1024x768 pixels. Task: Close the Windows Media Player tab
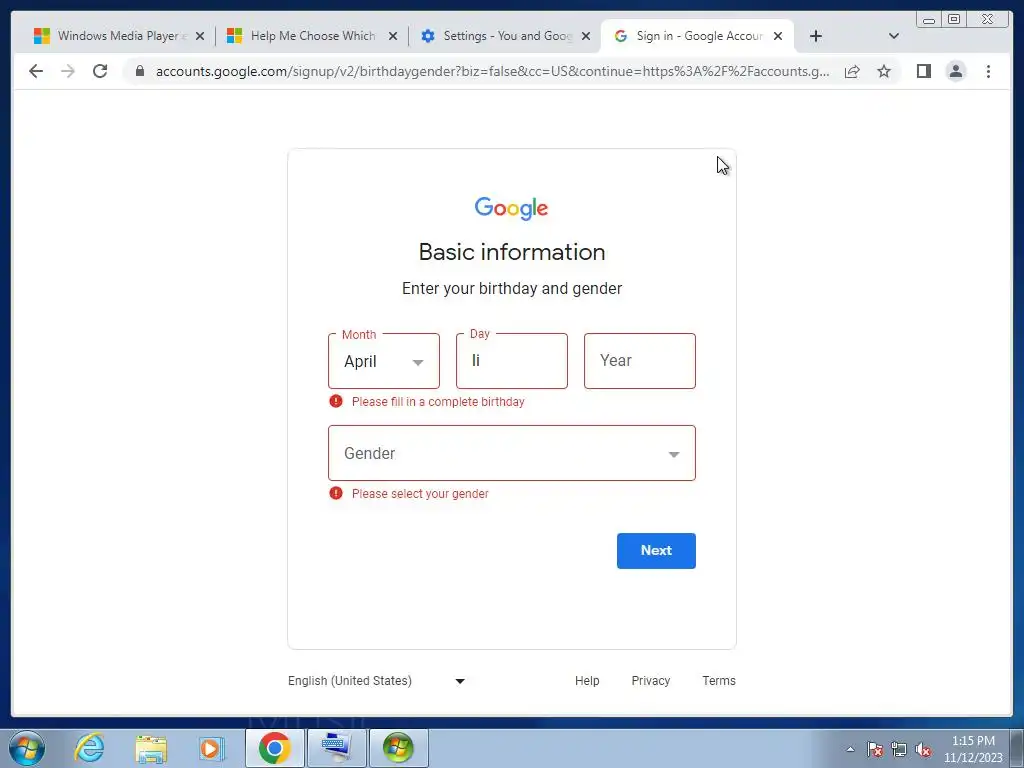[x=200, y=36]
